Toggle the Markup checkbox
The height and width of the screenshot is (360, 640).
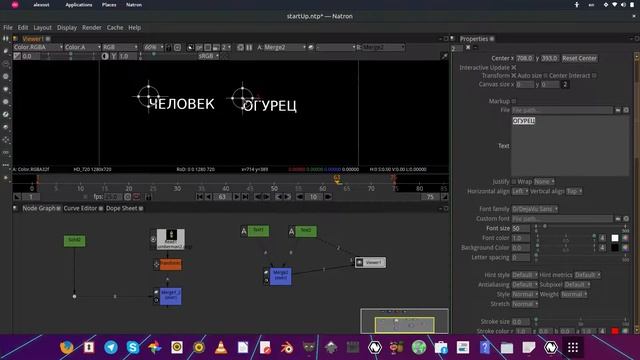pos(514,101)
